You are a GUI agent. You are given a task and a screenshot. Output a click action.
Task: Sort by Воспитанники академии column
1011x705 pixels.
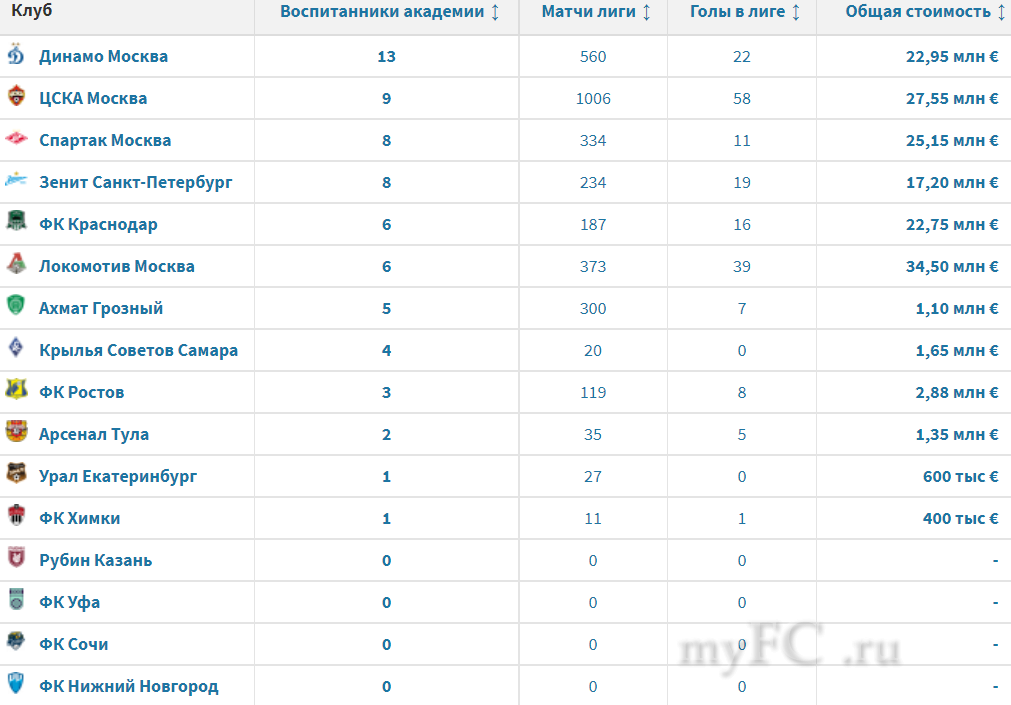pyautogui.click(x=494, y=12)
